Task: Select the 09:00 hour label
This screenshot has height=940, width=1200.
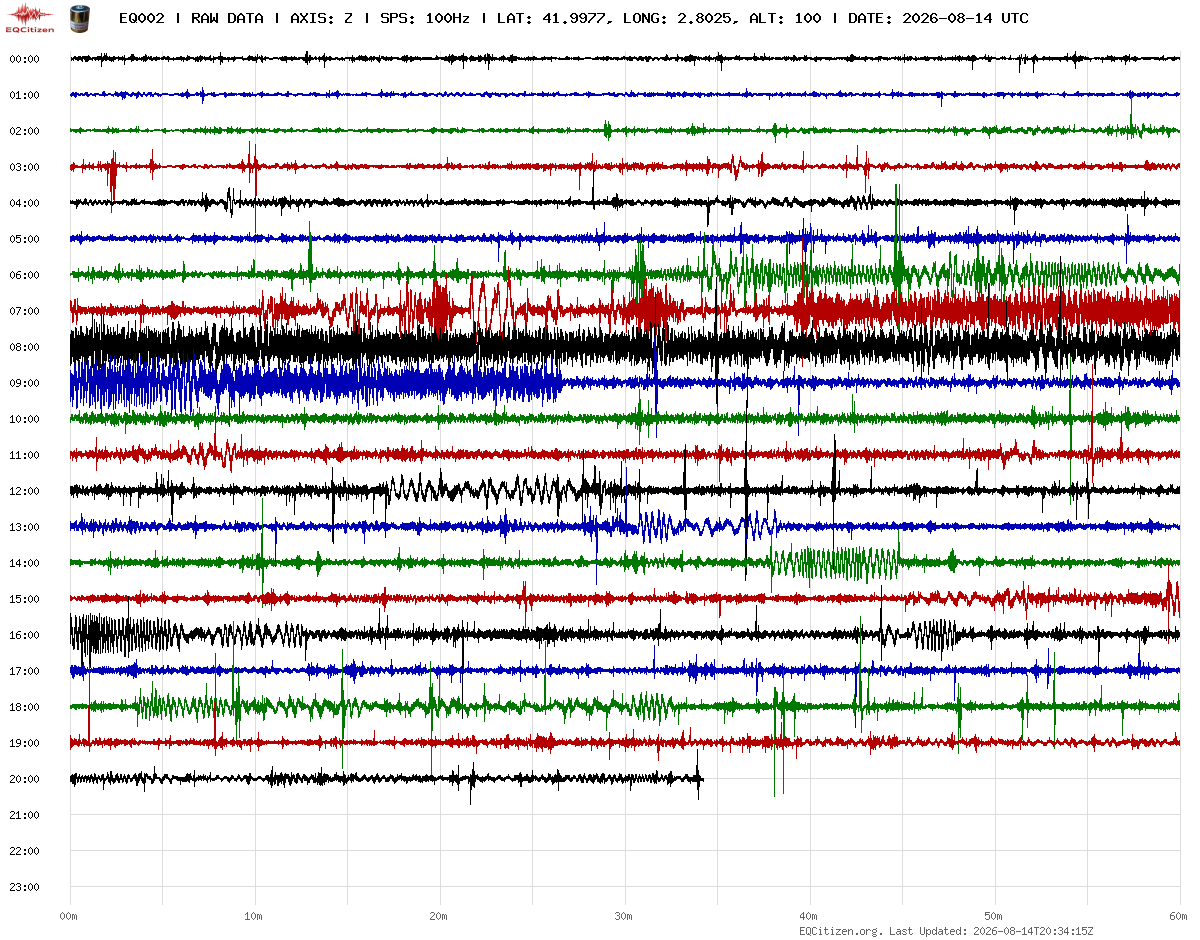Action: 24,383
